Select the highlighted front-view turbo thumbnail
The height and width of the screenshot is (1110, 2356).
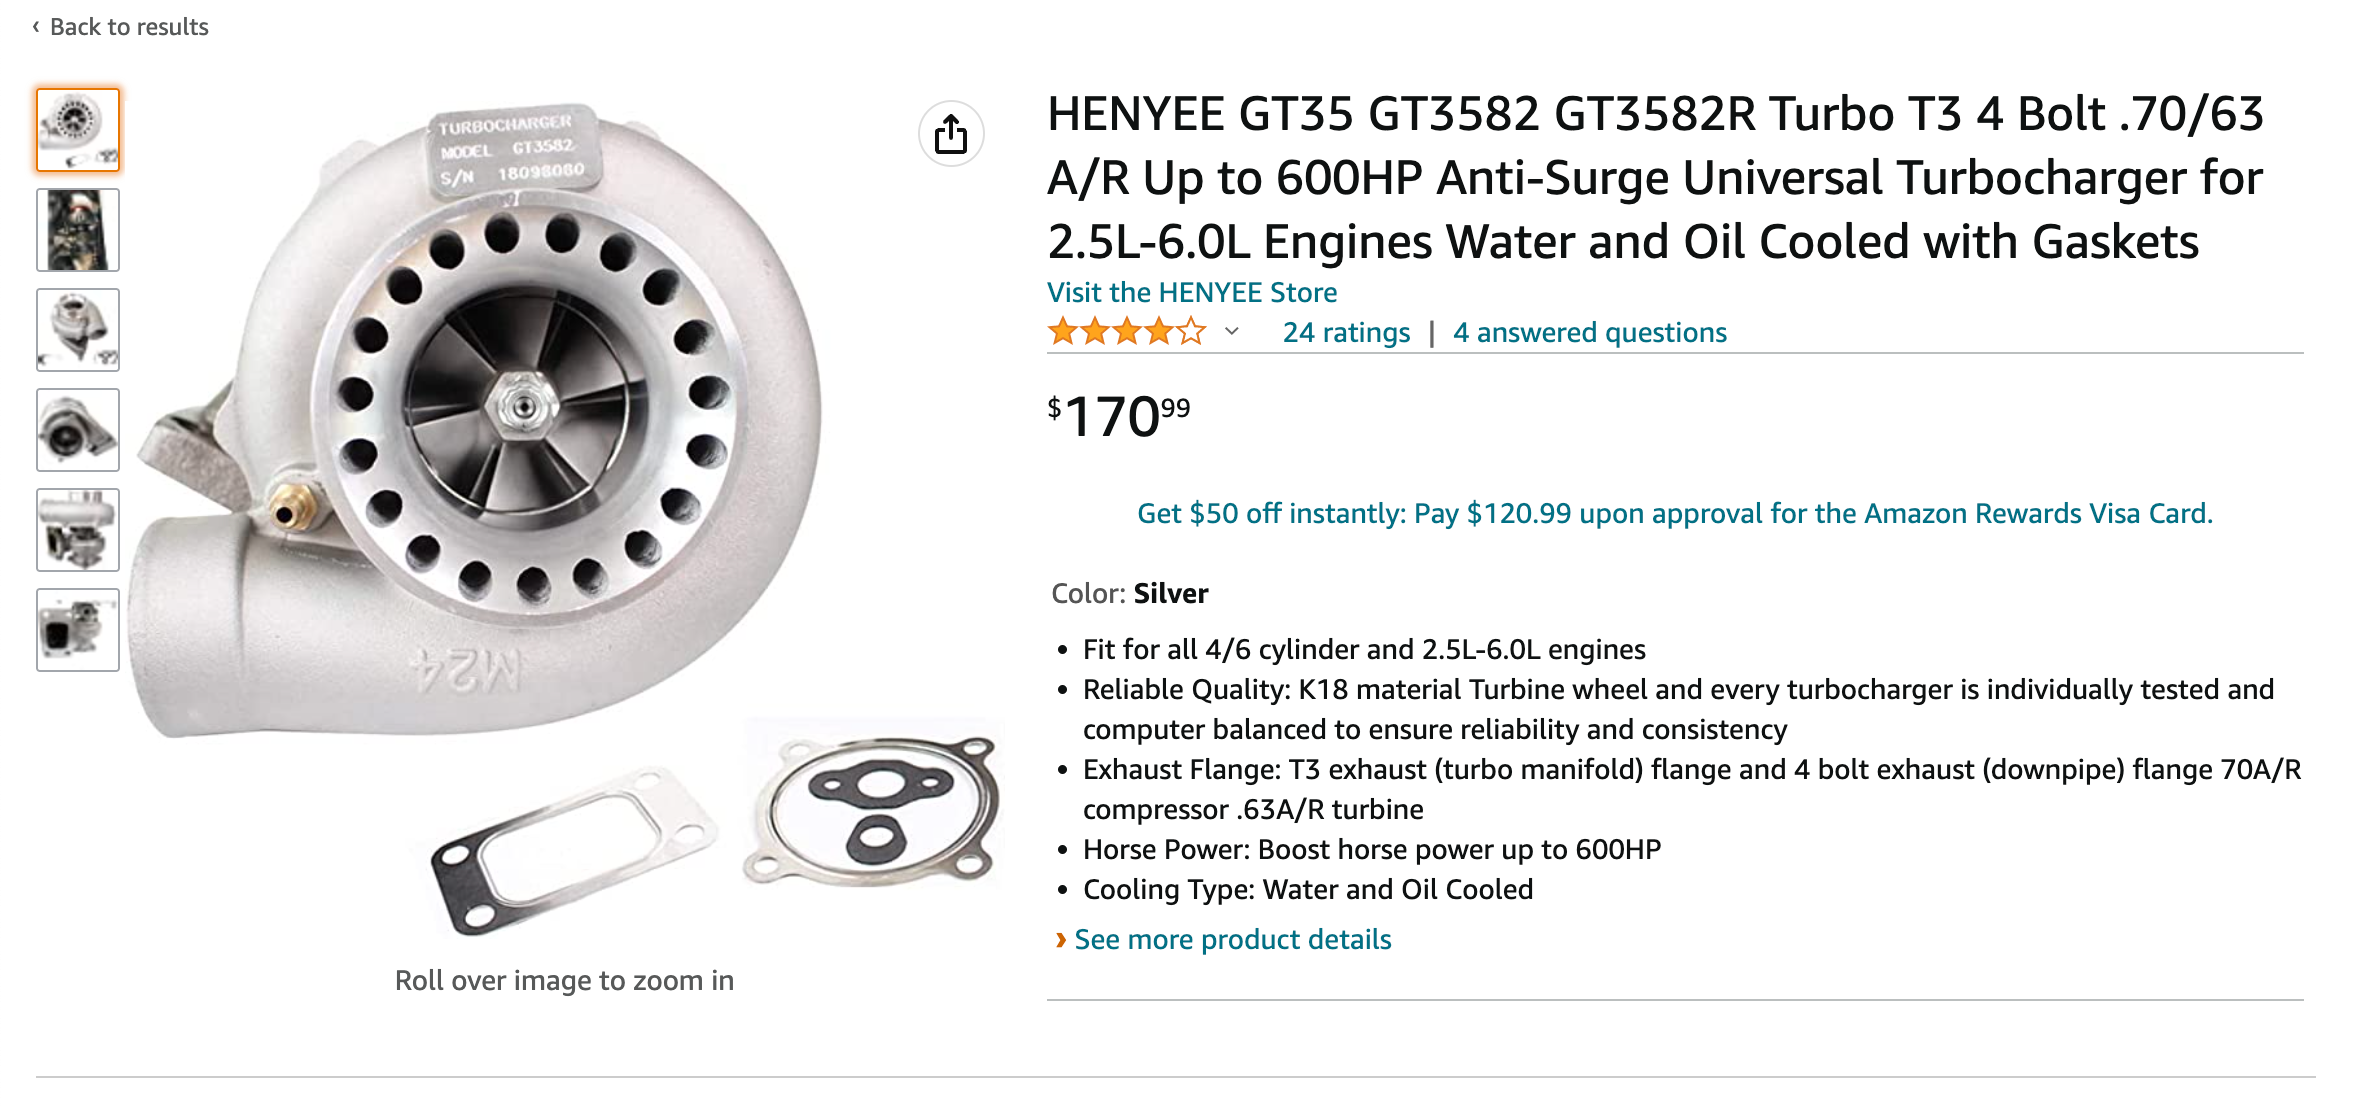click(78, 130)
